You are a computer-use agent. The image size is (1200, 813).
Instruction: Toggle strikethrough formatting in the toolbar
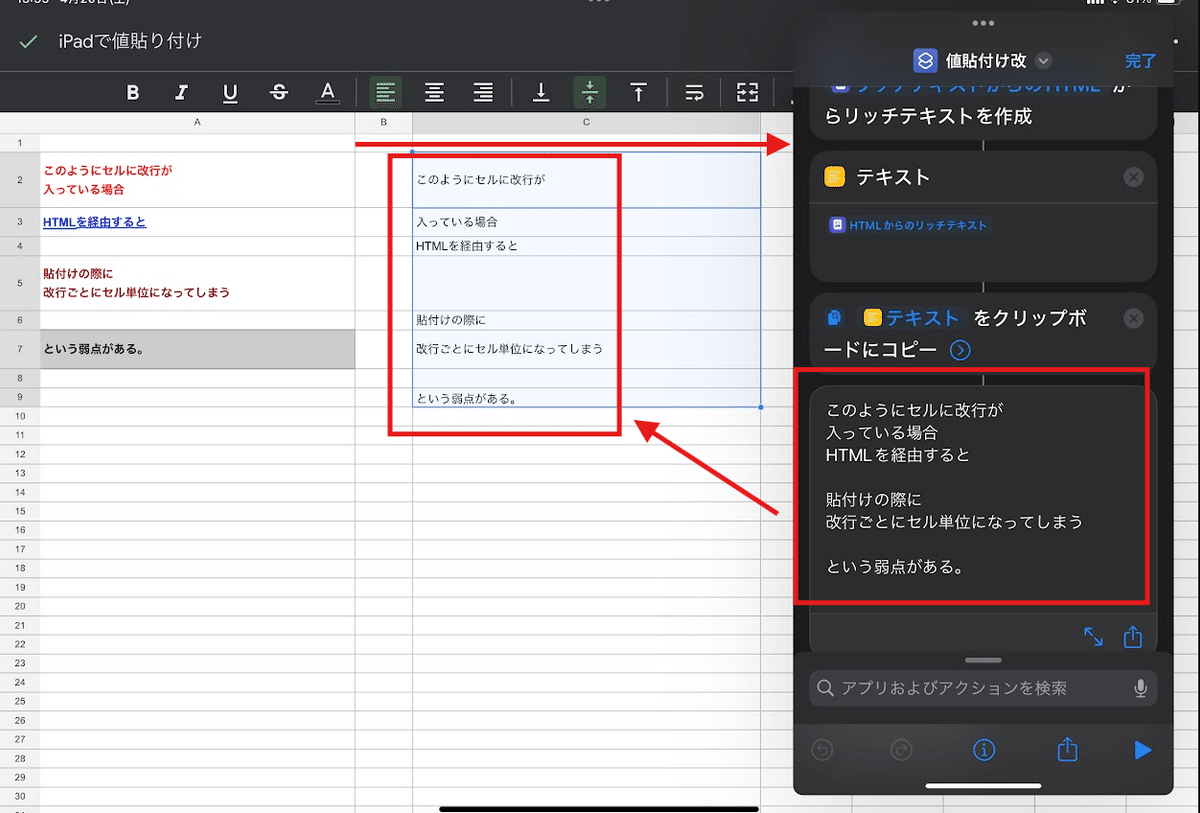pyautogui.click(x=279, y=93)
